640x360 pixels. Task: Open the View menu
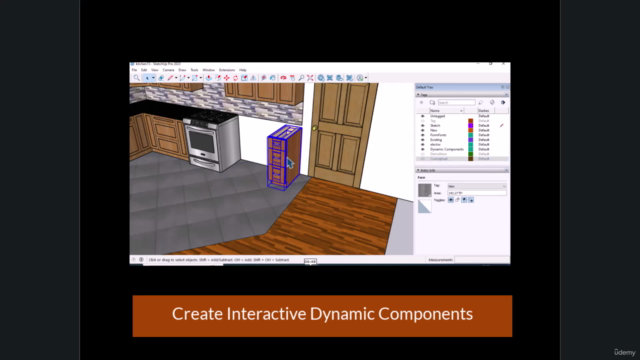[x=155, y=70]
